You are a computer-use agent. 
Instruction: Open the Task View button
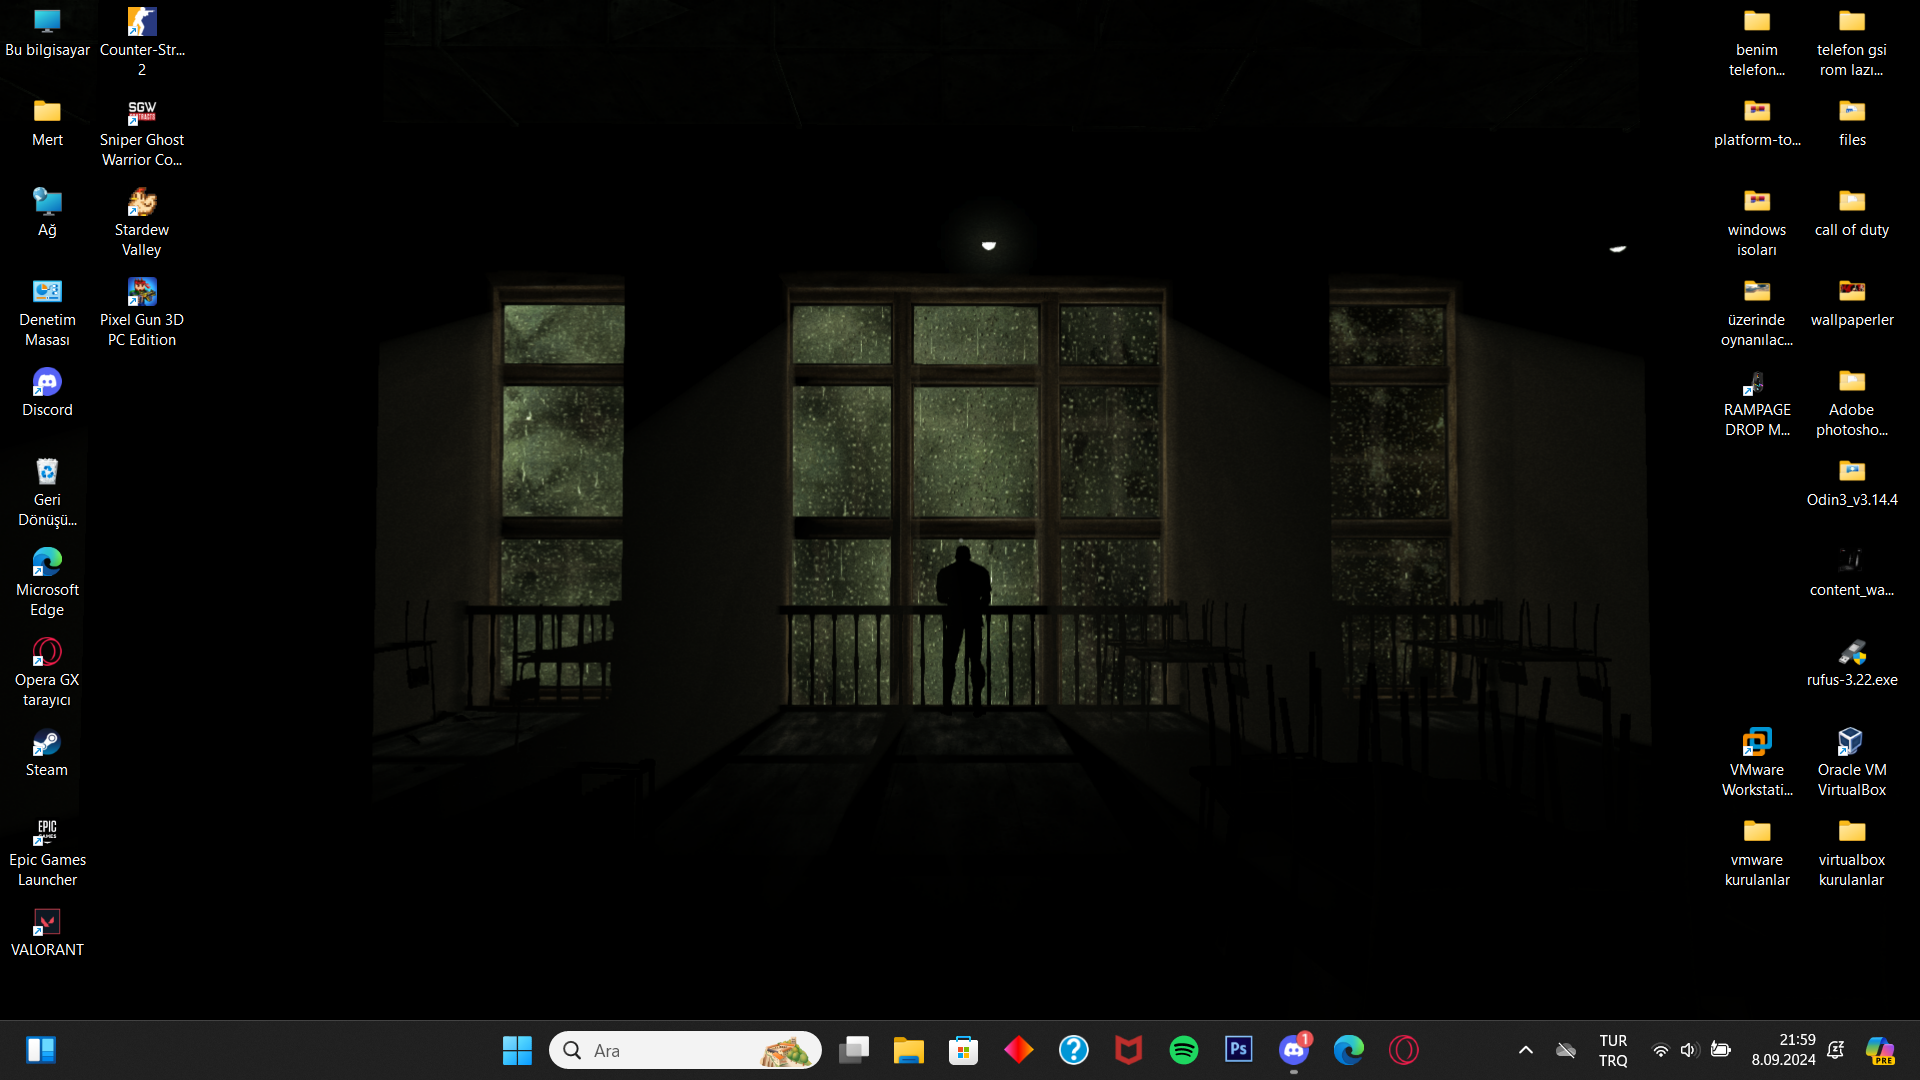coord(854,1050)
